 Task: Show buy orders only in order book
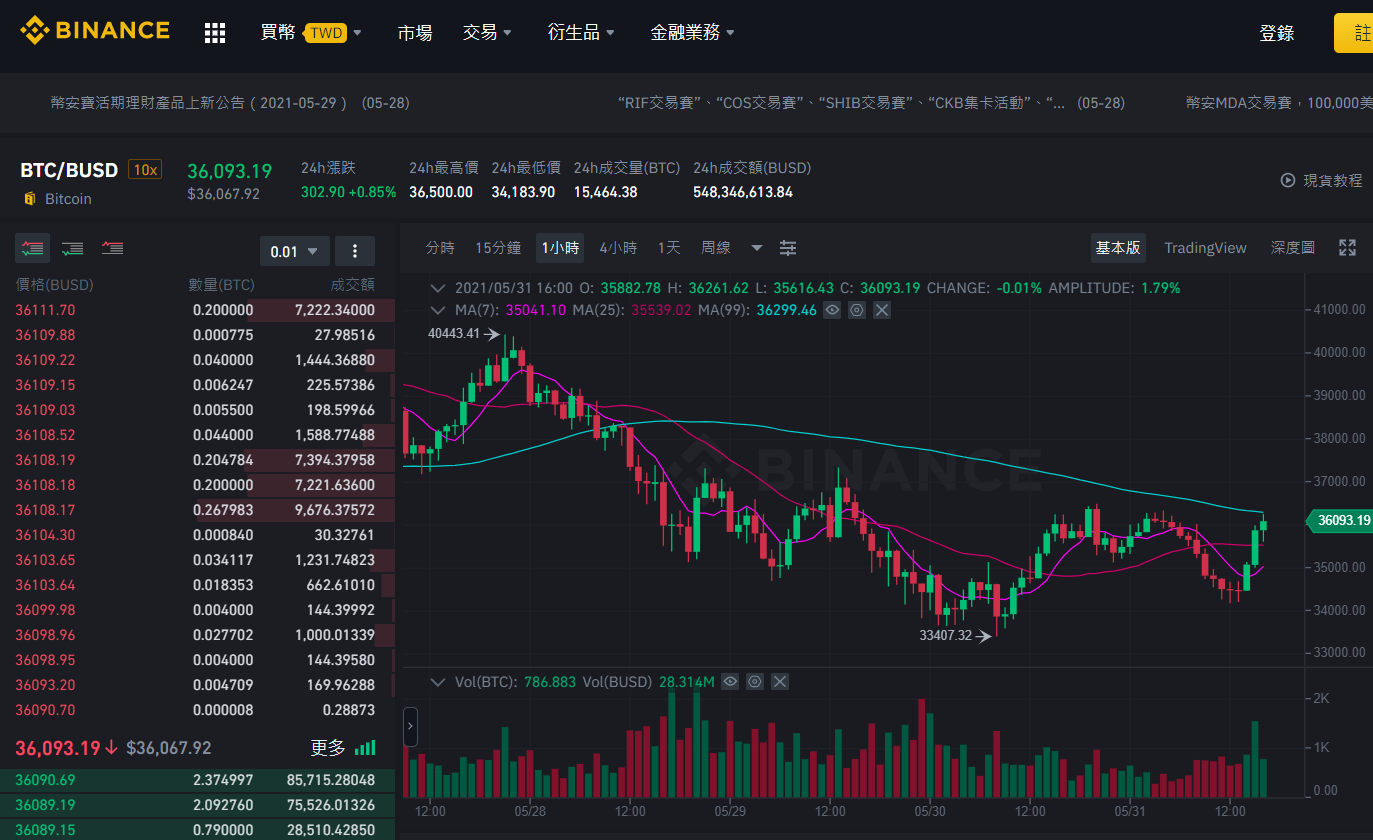[x=72, y=248]
